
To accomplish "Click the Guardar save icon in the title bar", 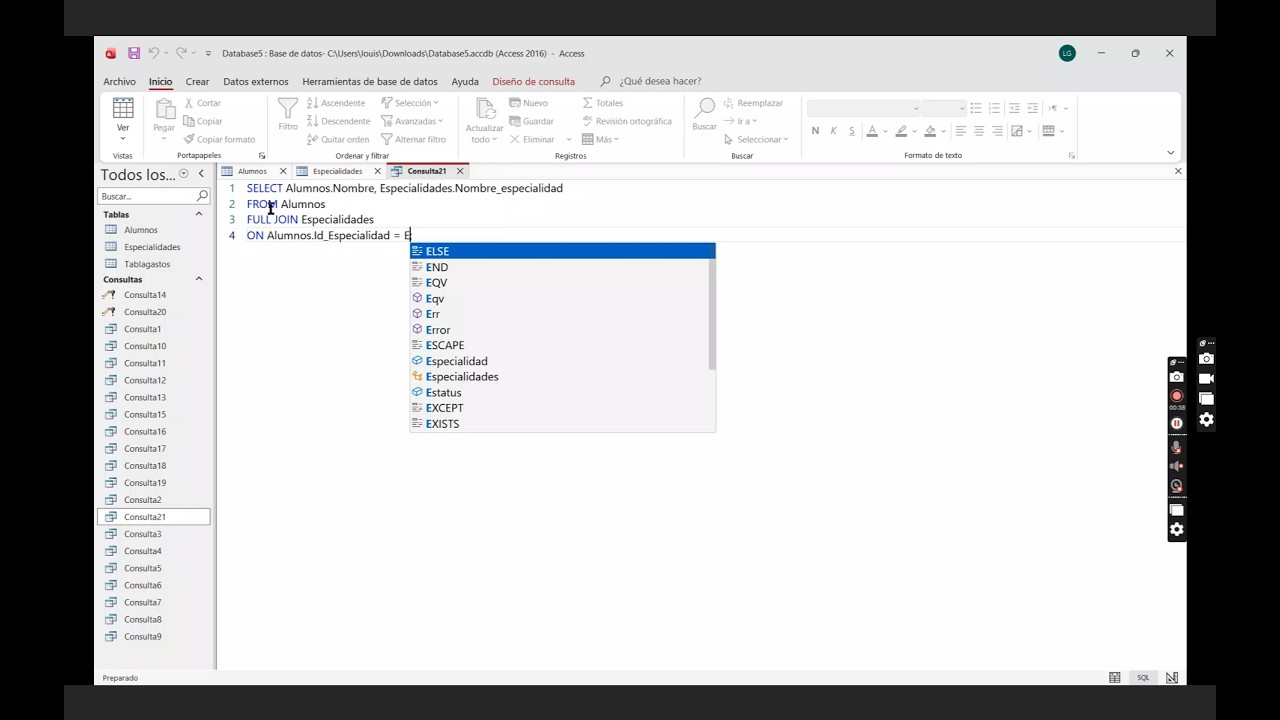I will click(x=133, y=53).
